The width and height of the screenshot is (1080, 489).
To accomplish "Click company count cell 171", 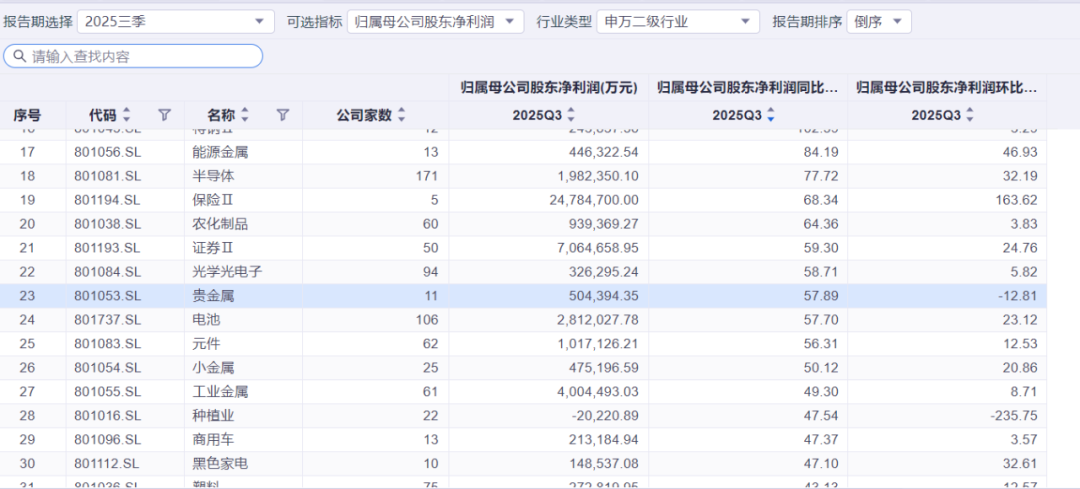I will click(x=427, y=176).
